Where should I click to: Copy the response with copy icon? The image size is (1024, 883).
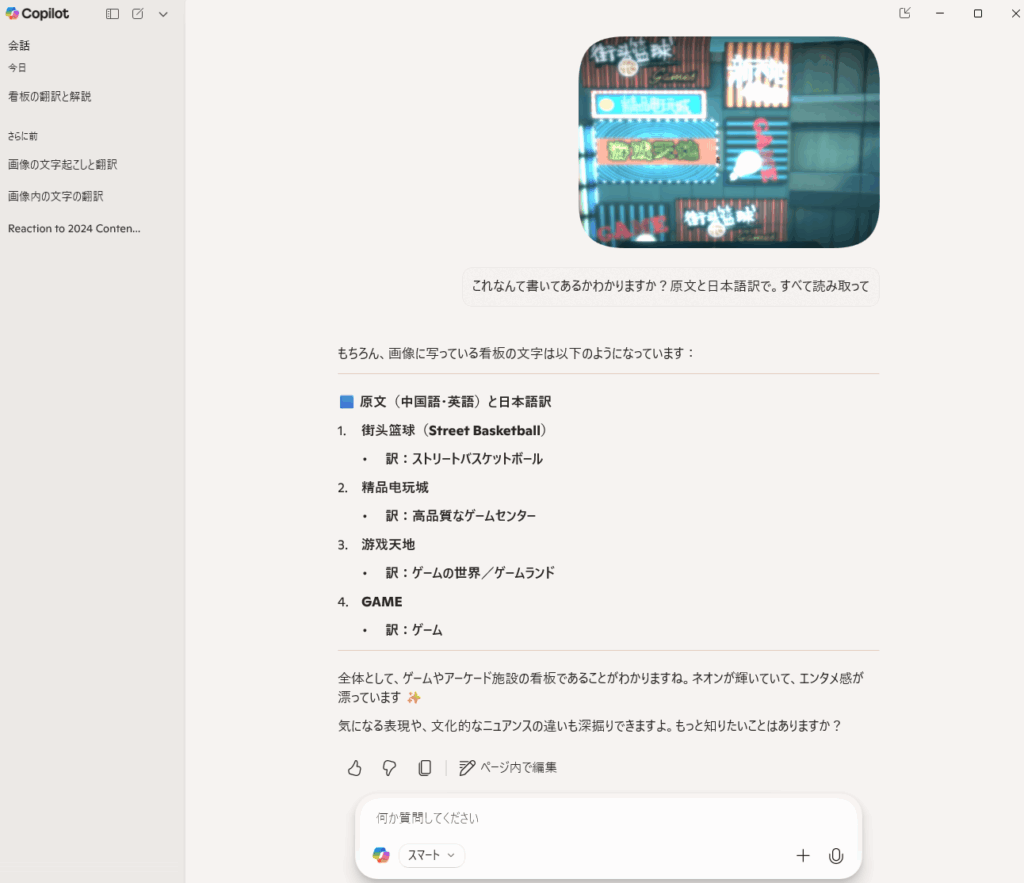pos(424,768)
